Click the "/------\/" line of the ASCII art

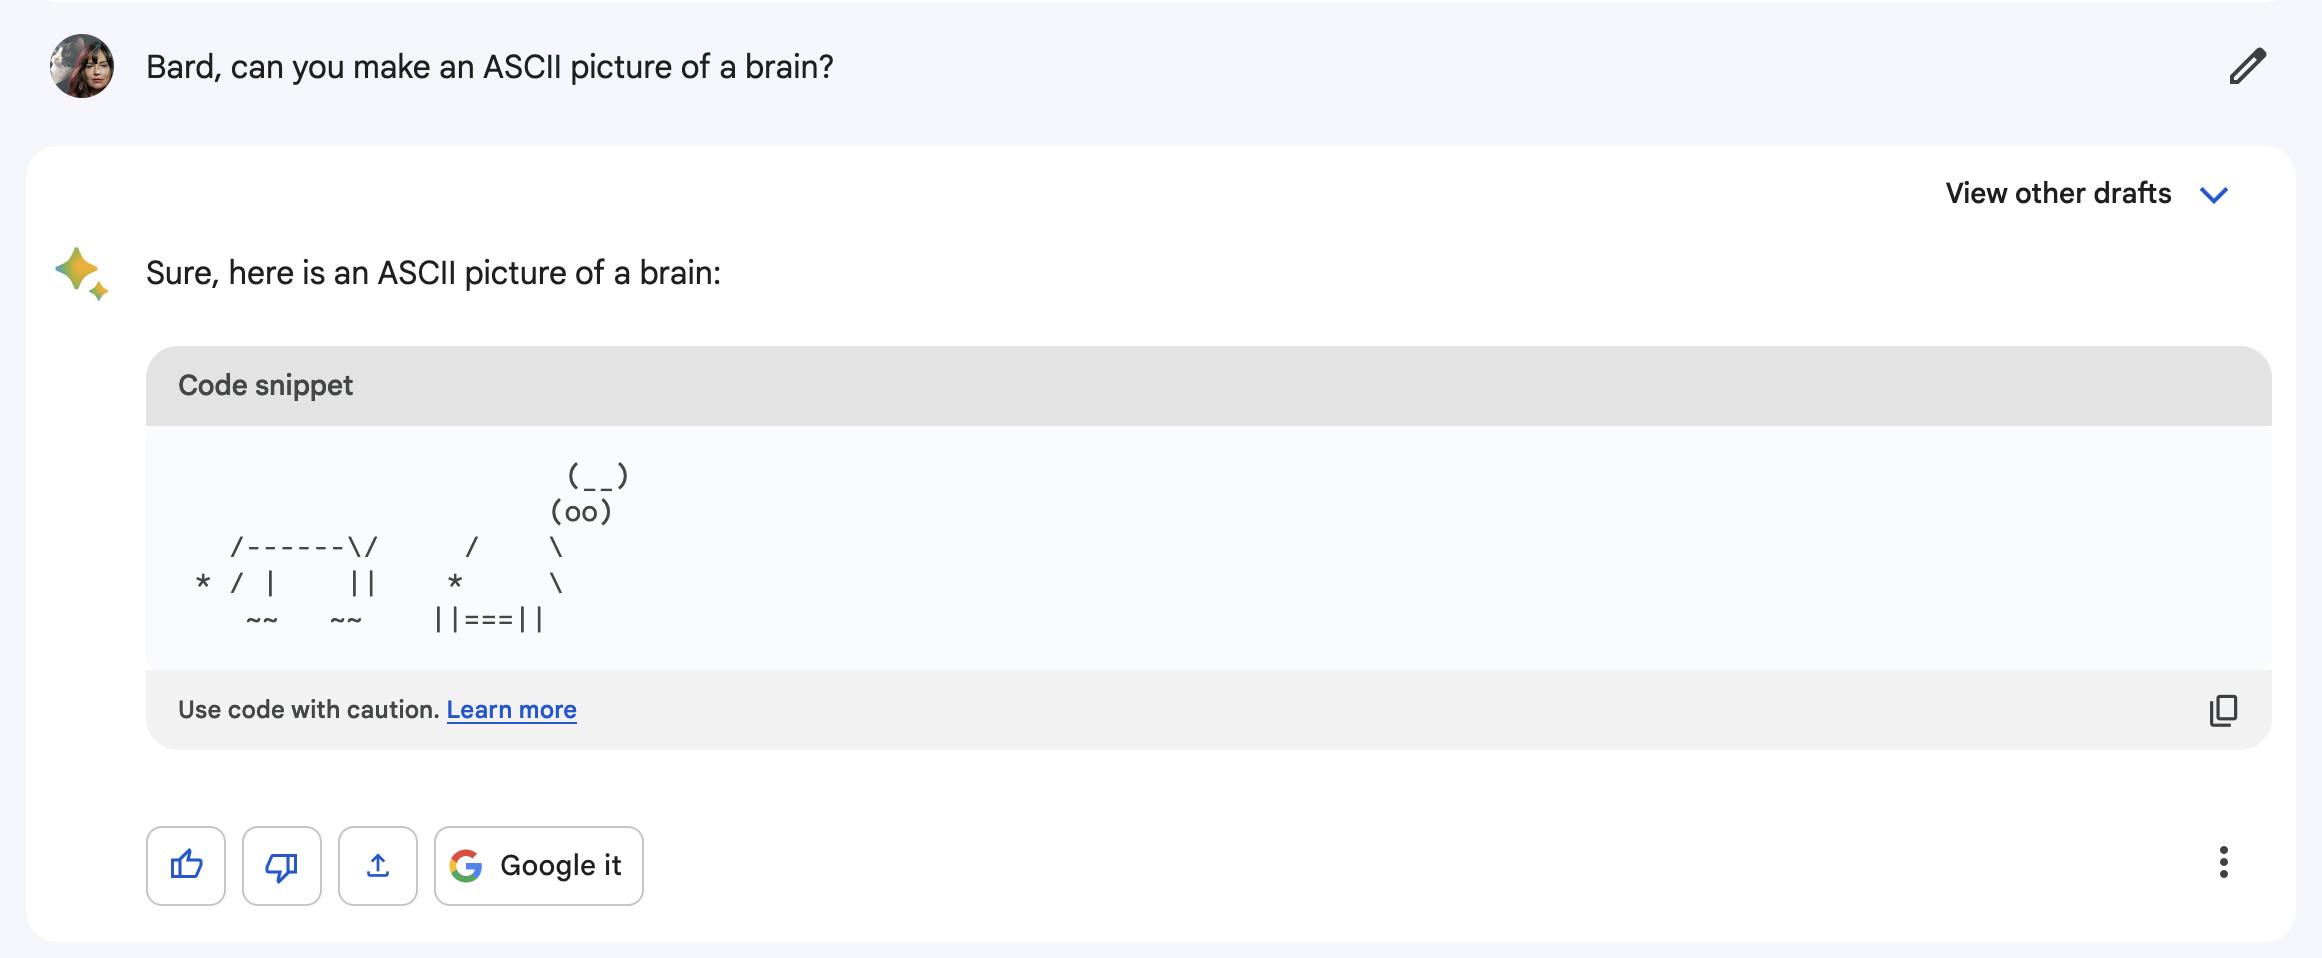pyautogui.click(x=304, y=547)
